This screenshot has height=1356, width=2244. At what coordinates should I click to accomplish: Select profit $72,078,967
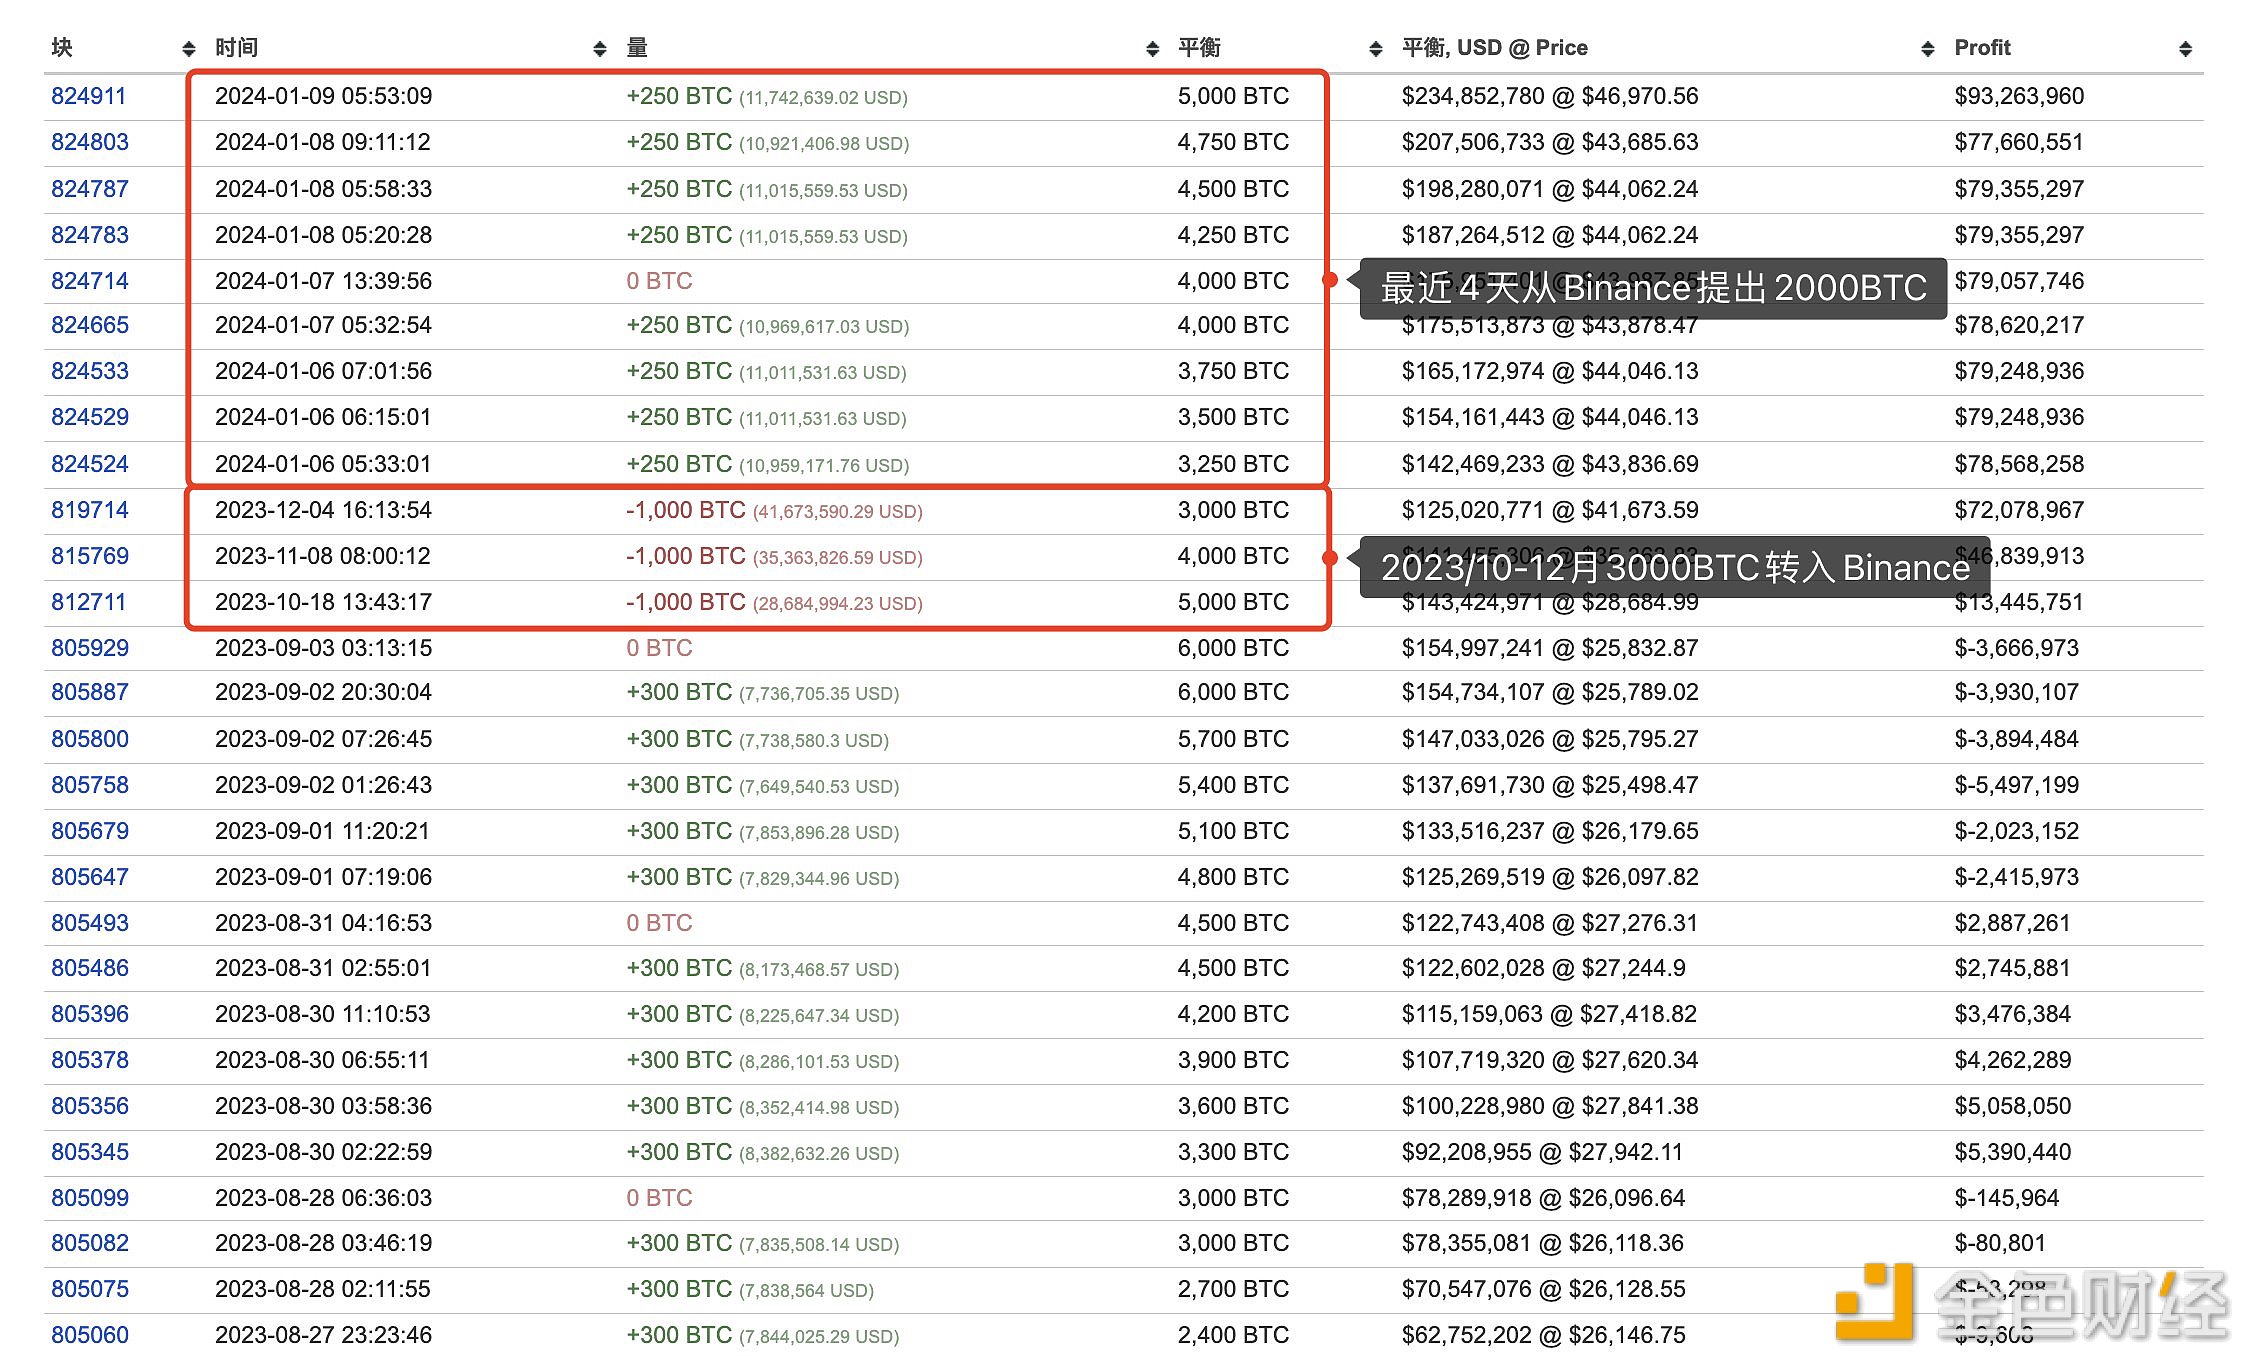tap(2019, 510)
